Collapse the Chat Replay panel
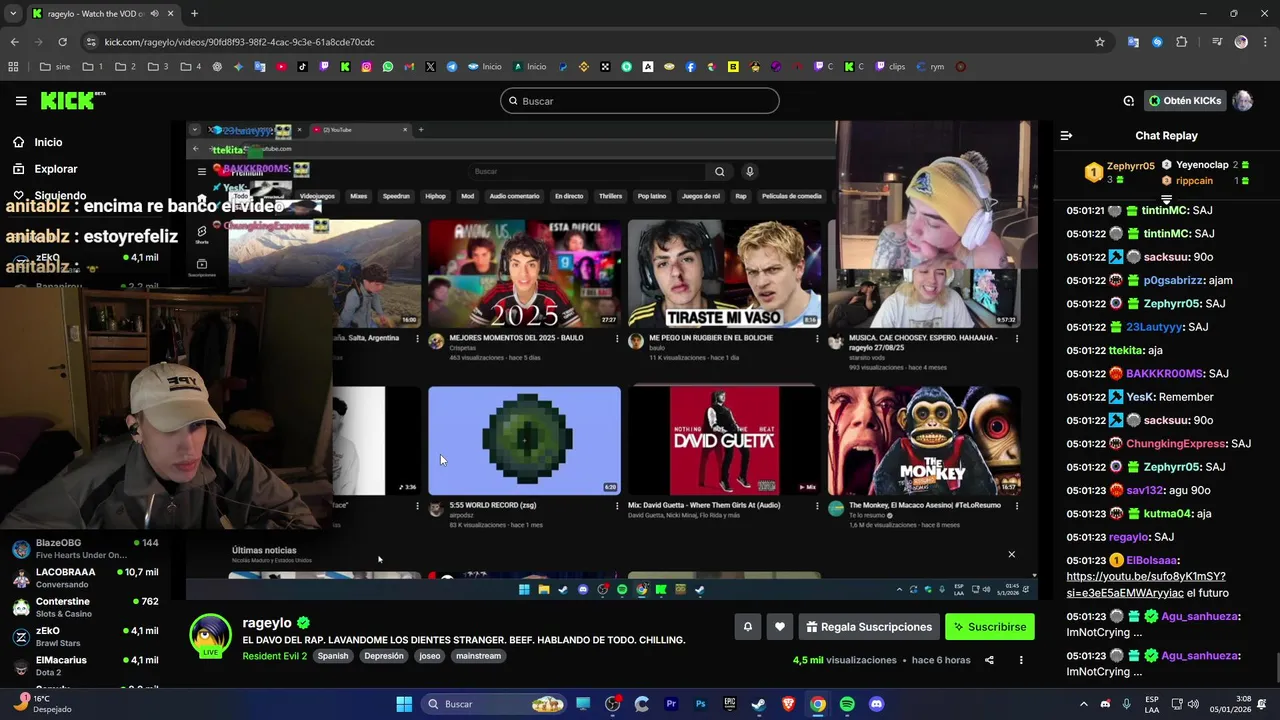Viewport: 1280px width, 720px height. pos(1066,135)
